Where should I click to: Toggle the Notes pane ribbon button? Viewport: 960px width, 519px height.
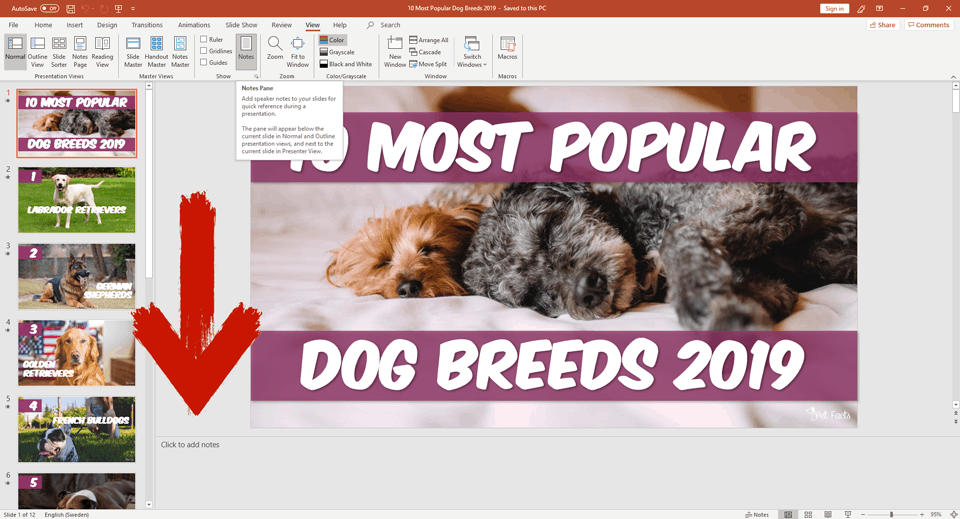[x=246, y=51]
